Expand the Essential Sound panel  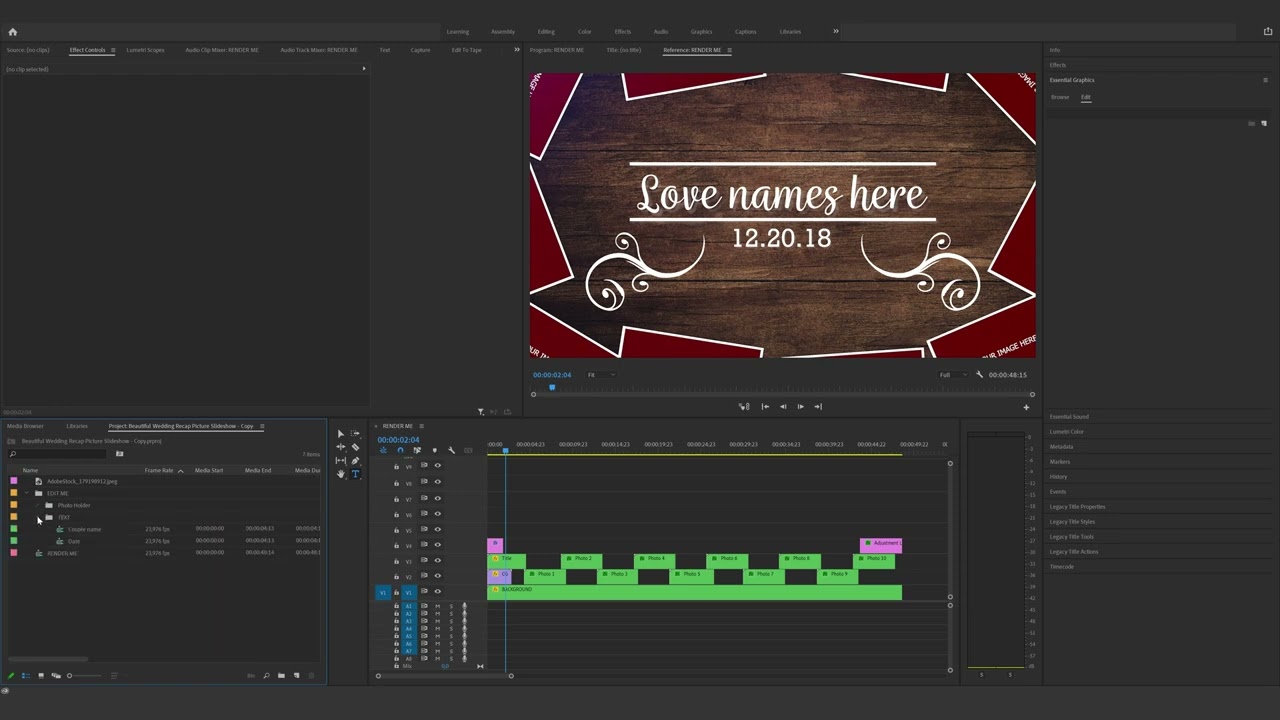click(1069, 417)
